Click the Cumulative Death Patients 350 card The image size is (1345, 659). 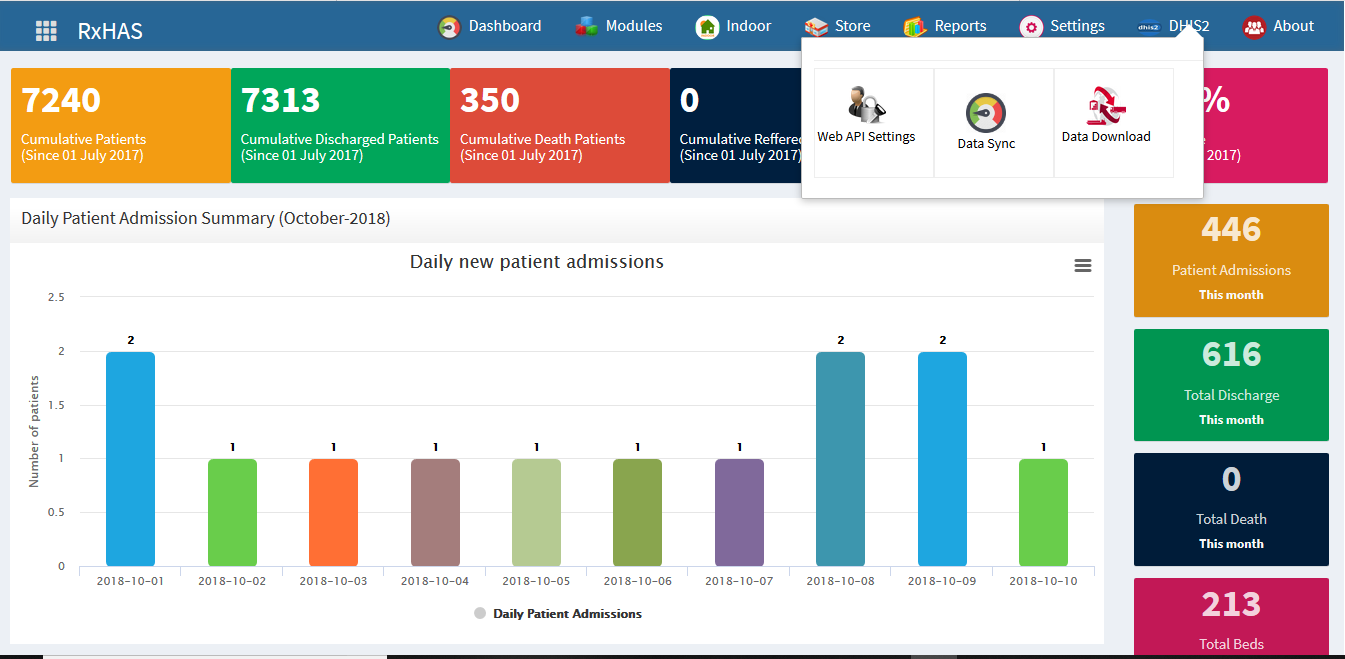coord(559,126)
